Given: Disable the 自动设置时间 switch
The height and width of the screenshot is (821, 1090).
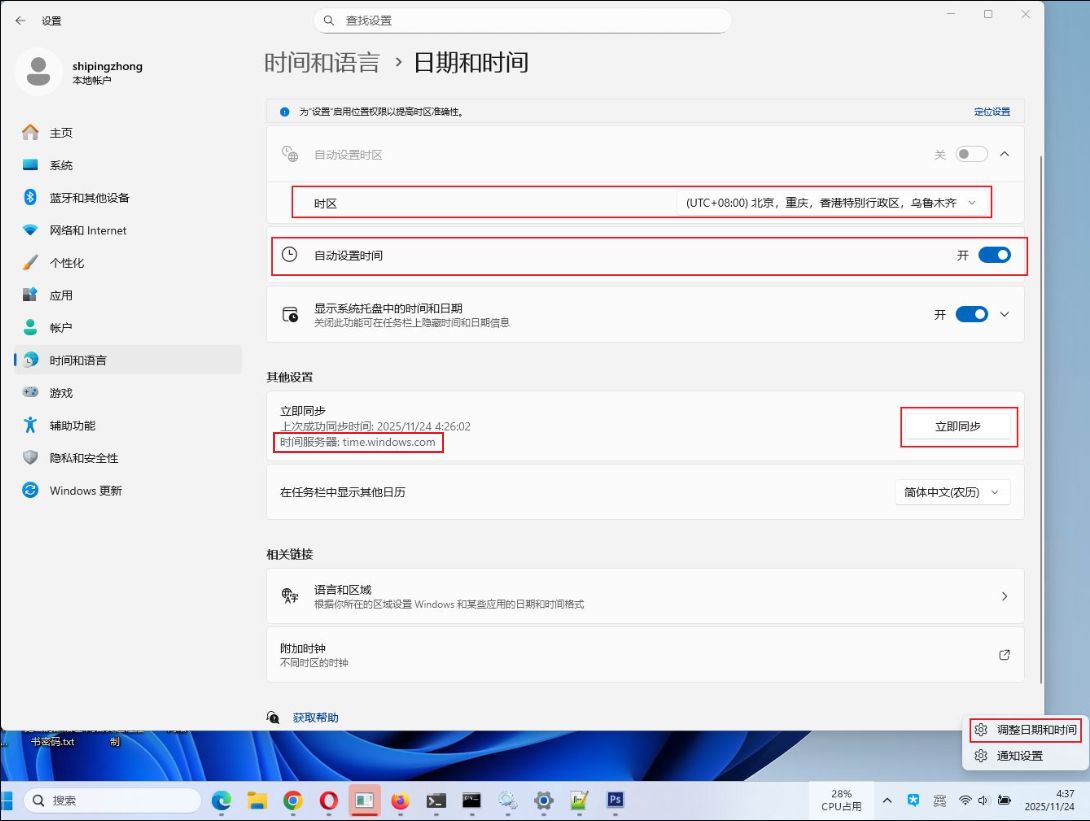Looking at the screenshot, I should (994, 255).
